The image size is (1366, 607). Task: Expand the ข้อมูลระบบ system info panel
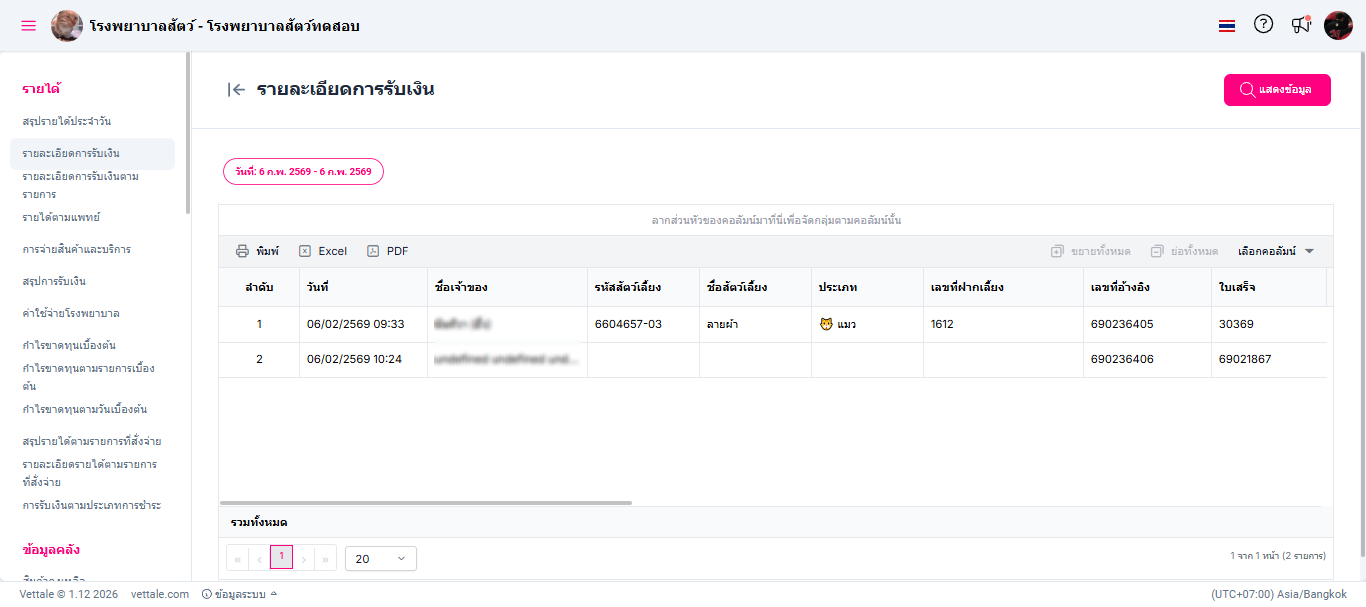click(239, 594)
